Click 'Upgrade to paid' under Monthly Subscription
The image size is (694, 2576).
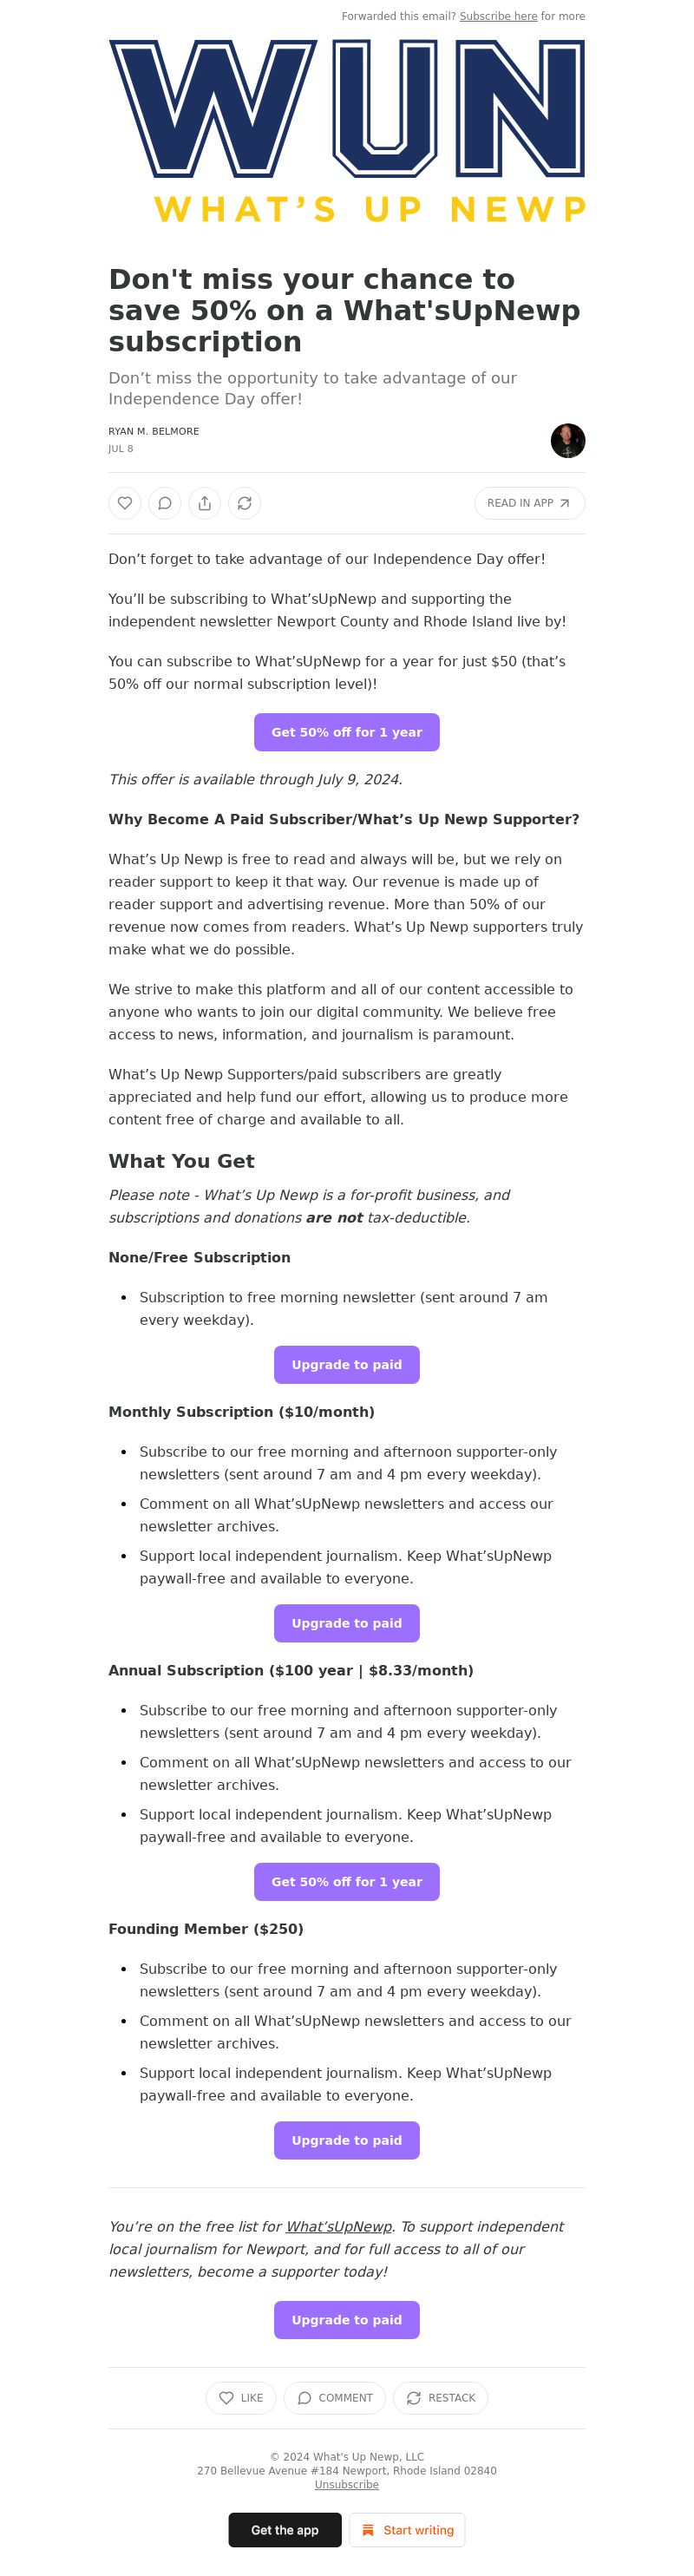click(x=347, y=1623)
